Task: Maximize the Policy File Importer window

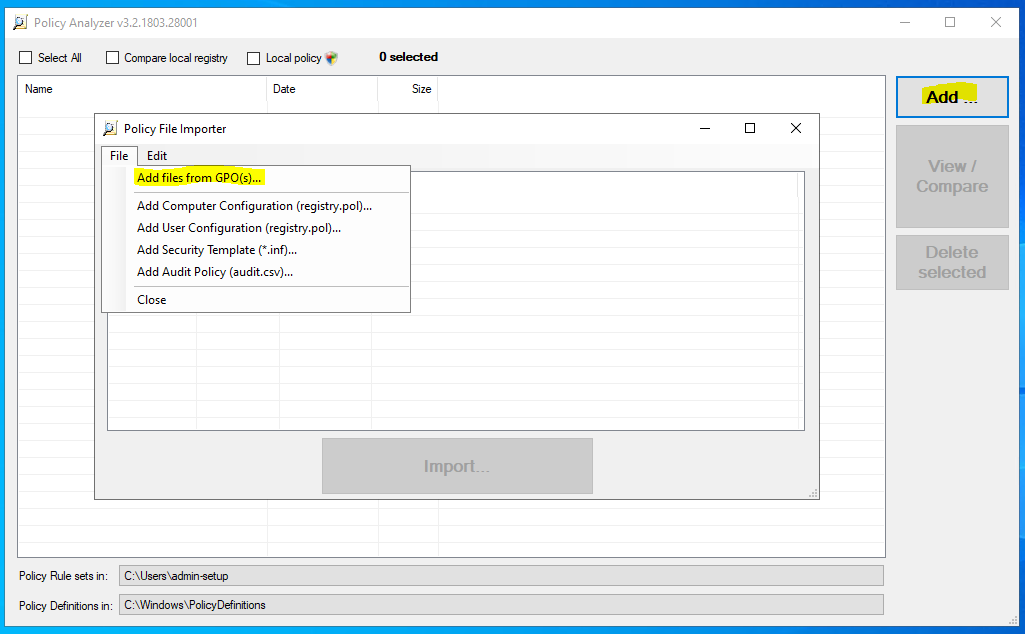Action: tap(750, 128)
